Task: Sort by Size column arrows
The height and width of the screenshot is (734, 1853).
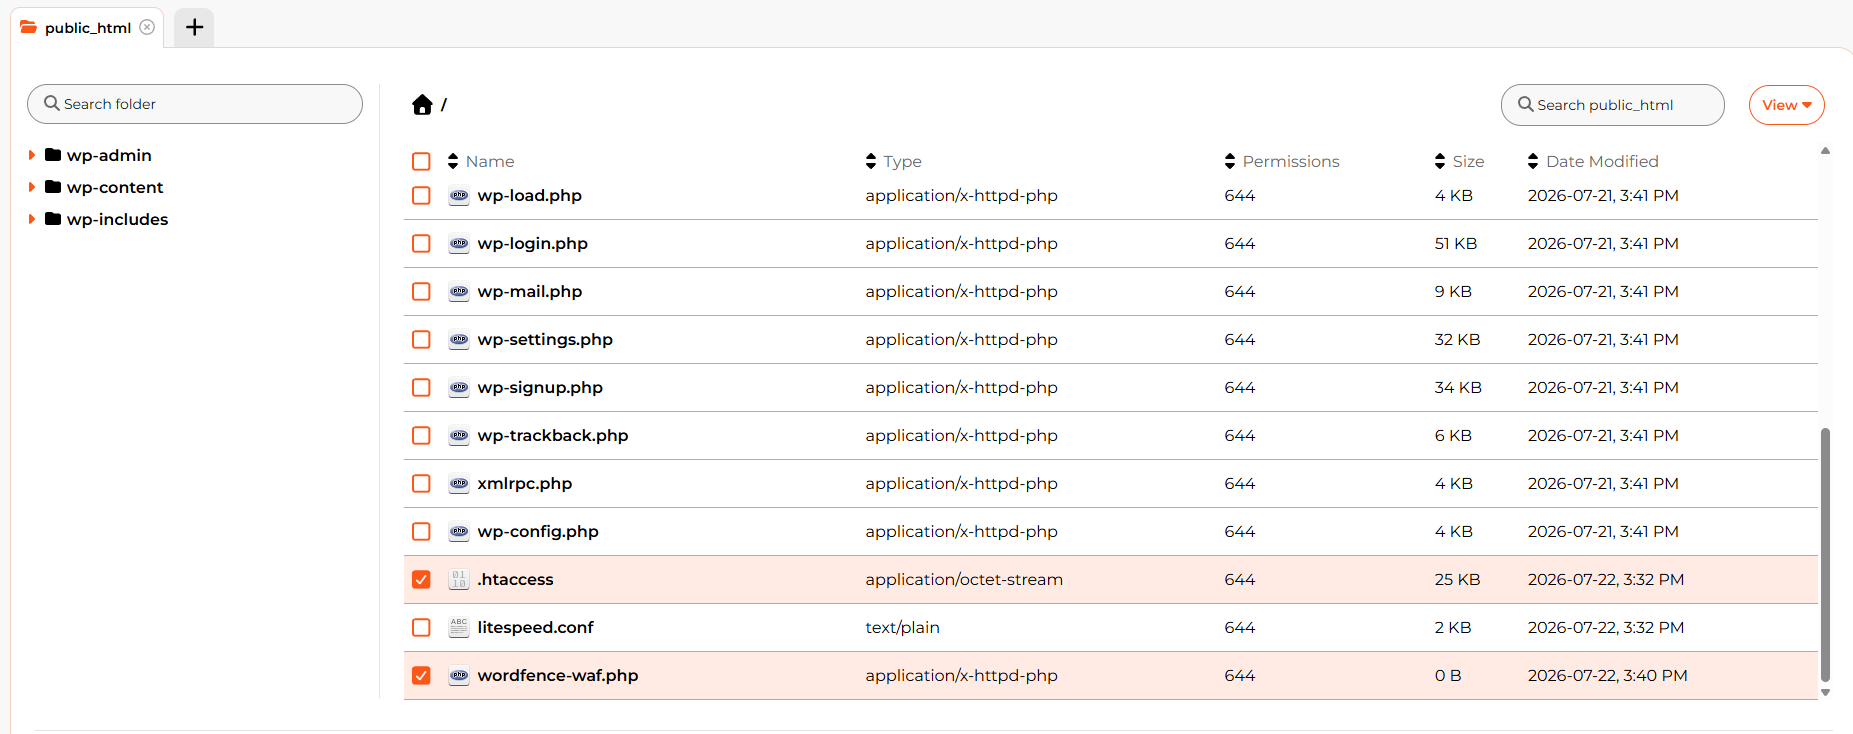Action: 1440,161
